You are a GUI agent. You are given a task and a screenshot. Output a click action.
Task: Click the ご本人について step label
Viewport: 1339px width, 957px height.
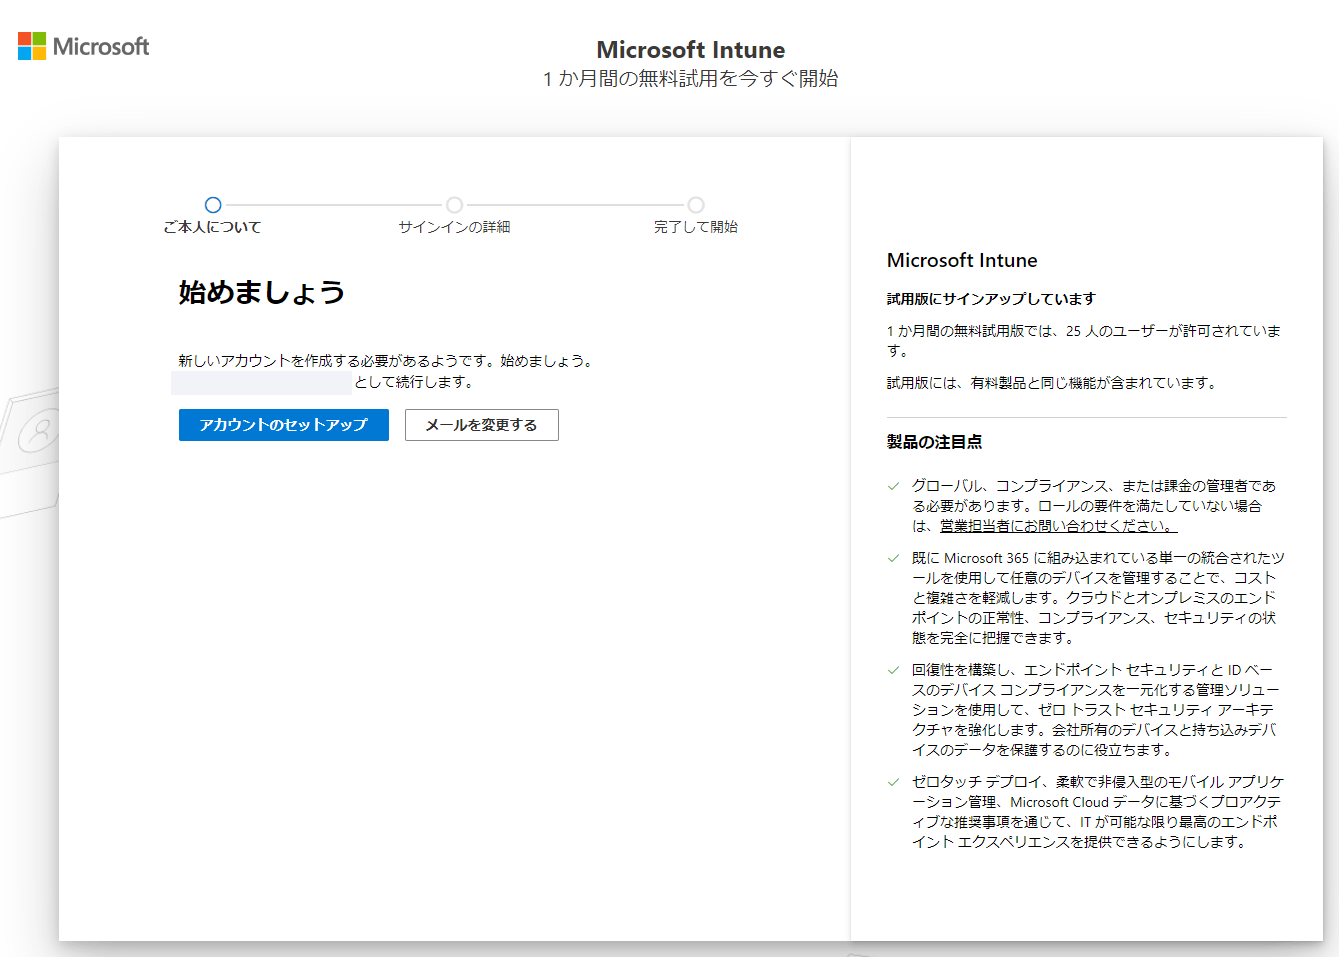click(x=212, y=227)
